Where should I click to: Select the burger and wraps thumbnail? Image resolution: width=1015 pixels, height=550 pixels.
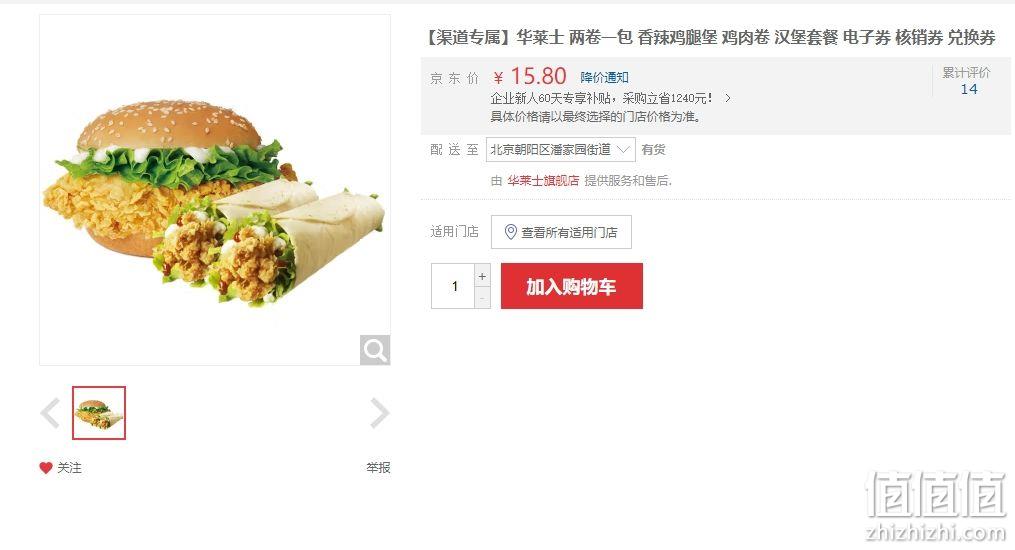(x=99, y=413)
